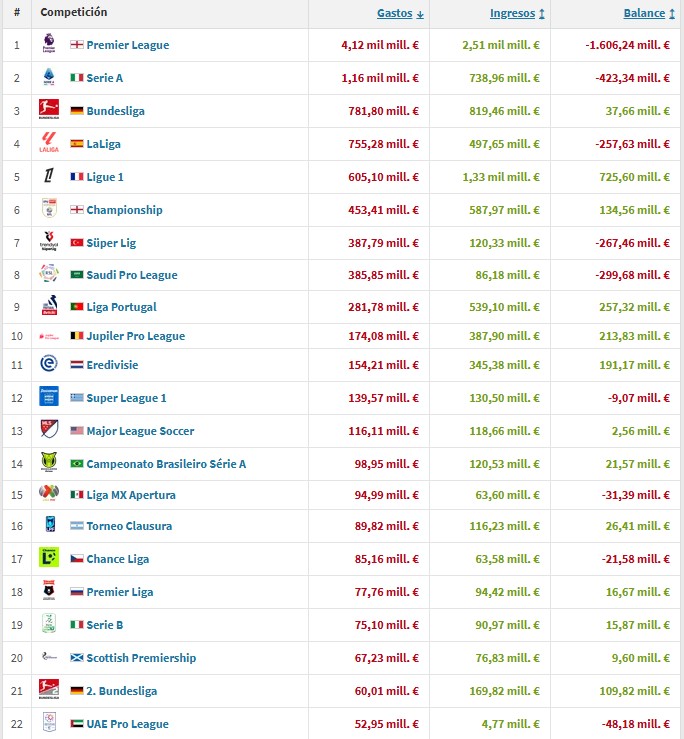Open the Championship competition link

124,210
